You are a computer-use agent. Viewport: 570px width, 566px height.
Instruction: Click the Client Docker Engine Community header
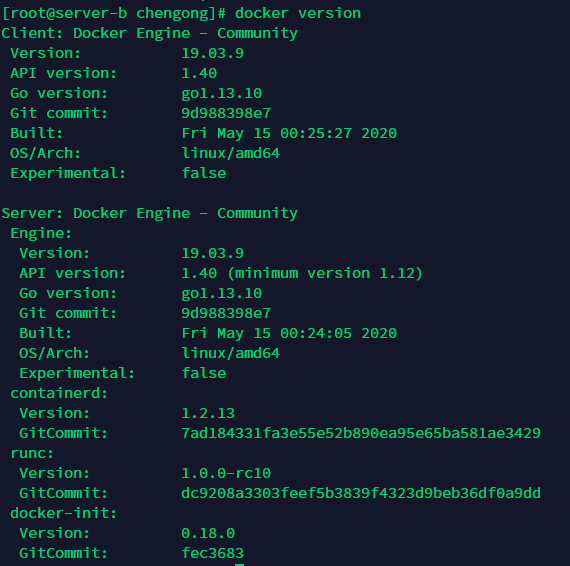click(149, 33)
